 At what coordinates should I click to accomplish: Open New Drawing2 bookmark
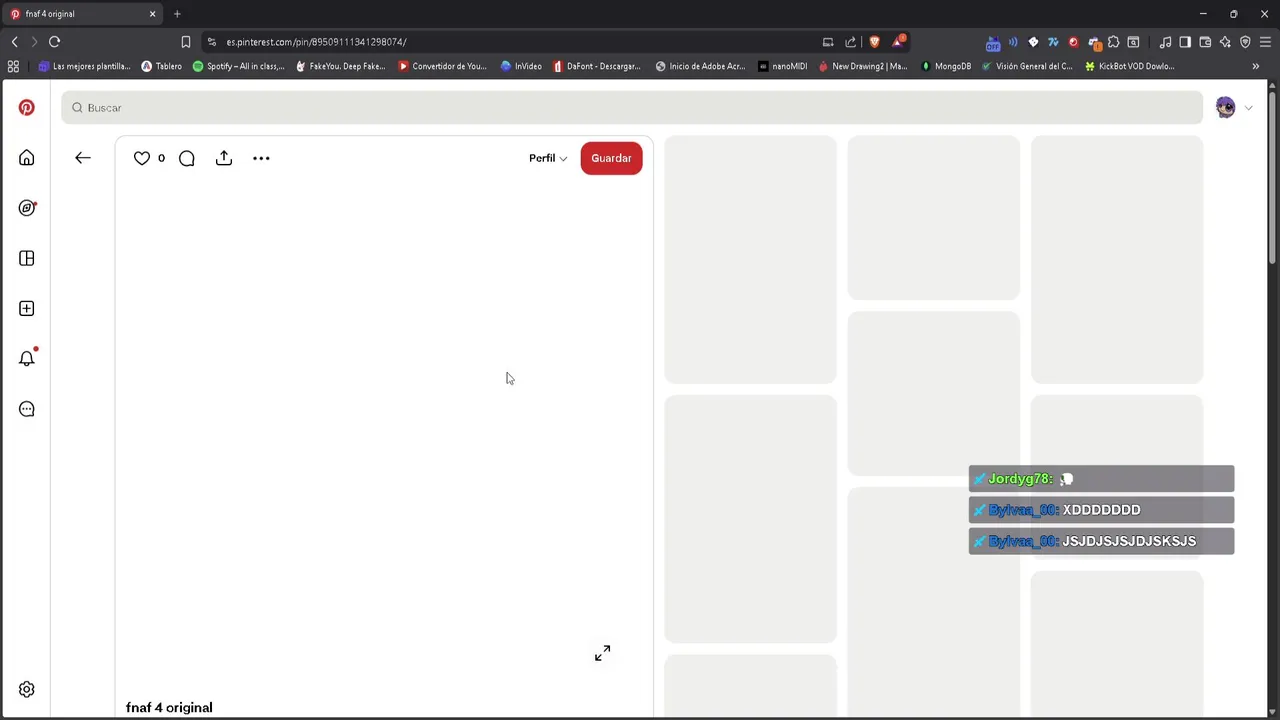pos(863,66)
